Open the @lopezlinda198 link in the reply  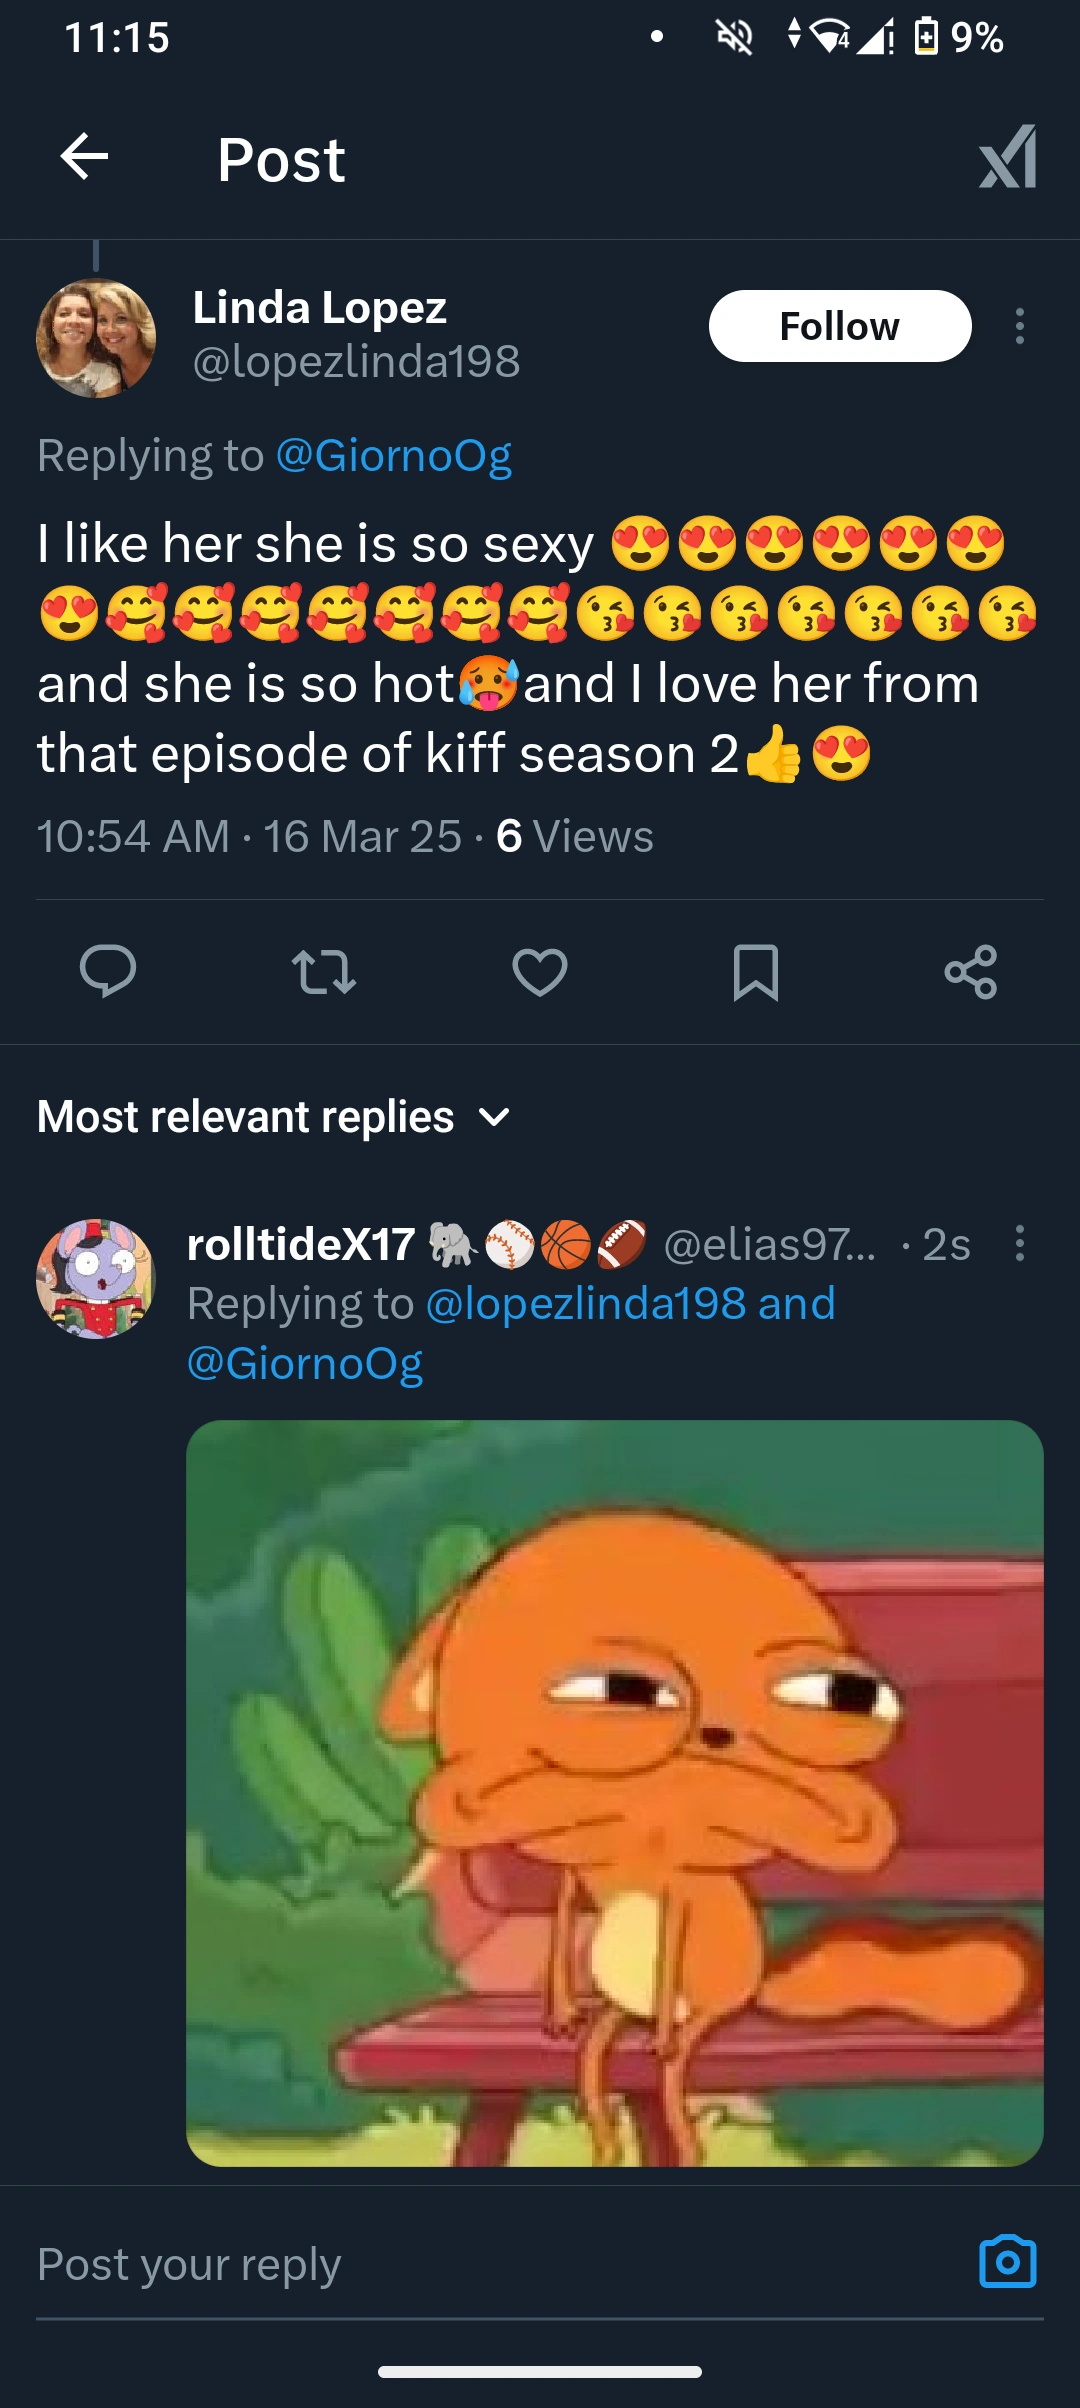point(586,1303)
